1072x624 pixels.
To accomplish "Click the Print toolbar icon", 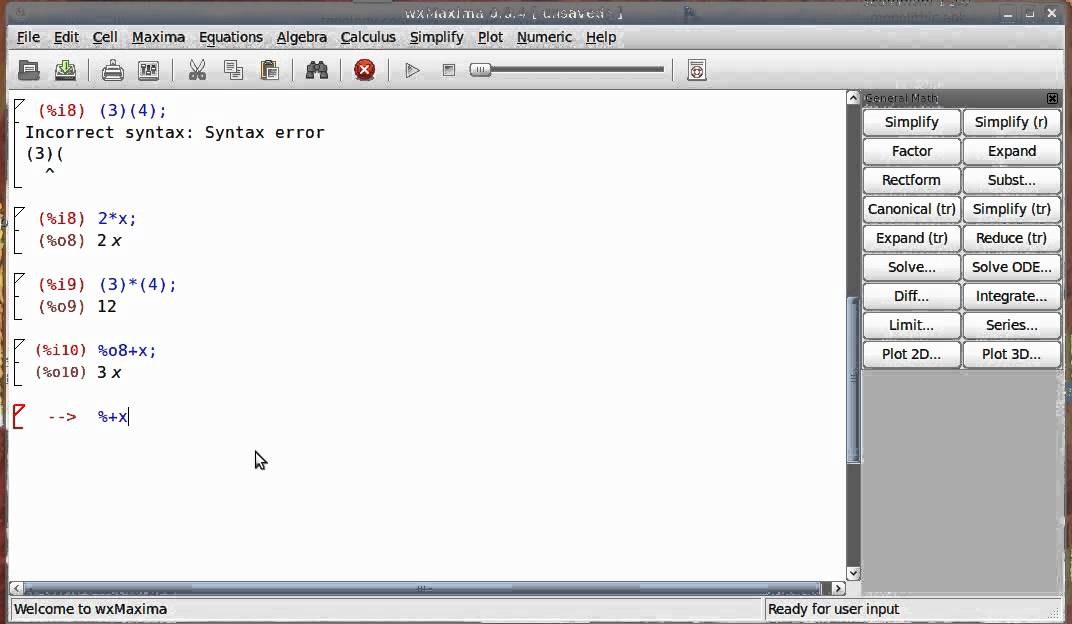I will pos(113,70).
